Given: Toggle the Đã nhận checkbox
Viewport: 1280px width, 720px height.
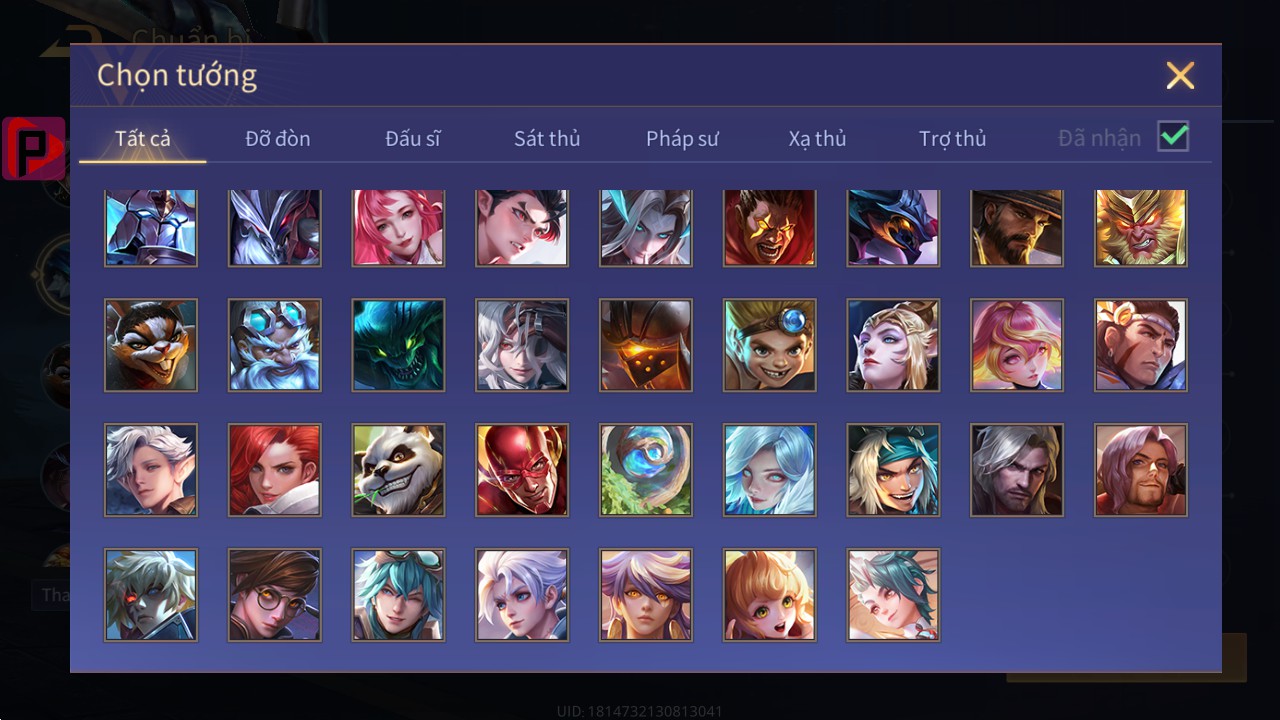Looking at the screenshot, I should (1173, 137).
